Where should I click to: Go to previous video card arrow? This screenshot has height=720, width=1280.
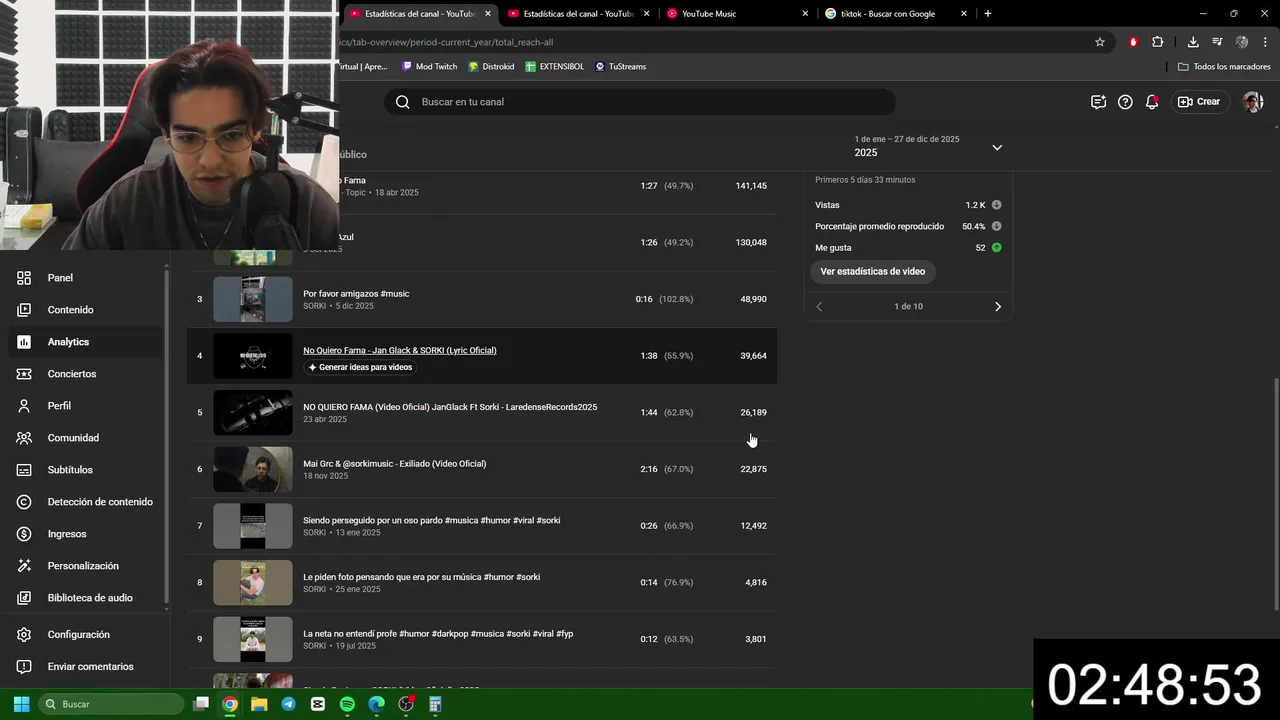[819, 307]
